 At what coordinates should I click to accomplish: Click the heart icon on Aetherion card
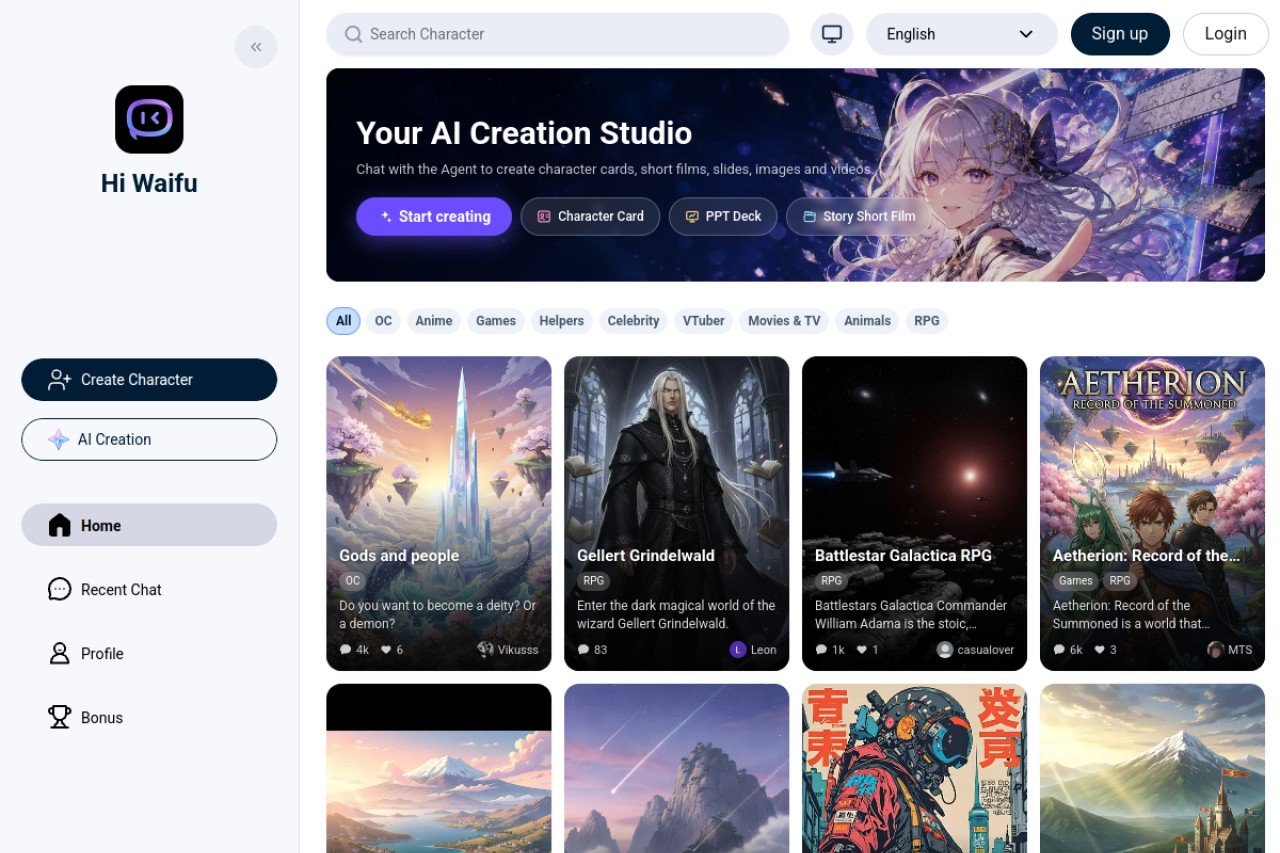[1099, 649]
